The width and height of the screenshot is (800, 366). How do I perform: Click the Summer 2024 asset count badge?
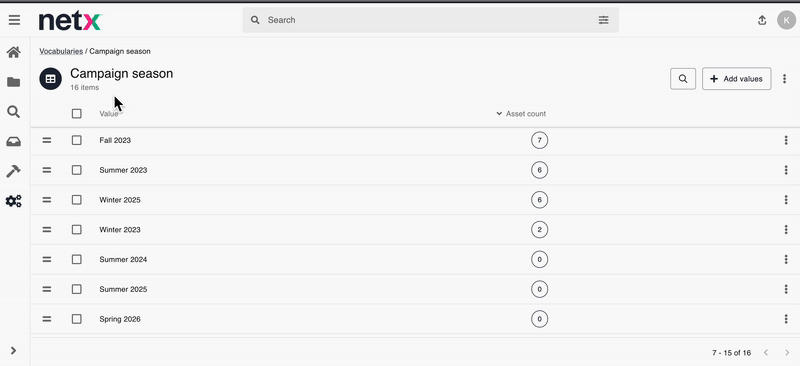click(539, 259)
